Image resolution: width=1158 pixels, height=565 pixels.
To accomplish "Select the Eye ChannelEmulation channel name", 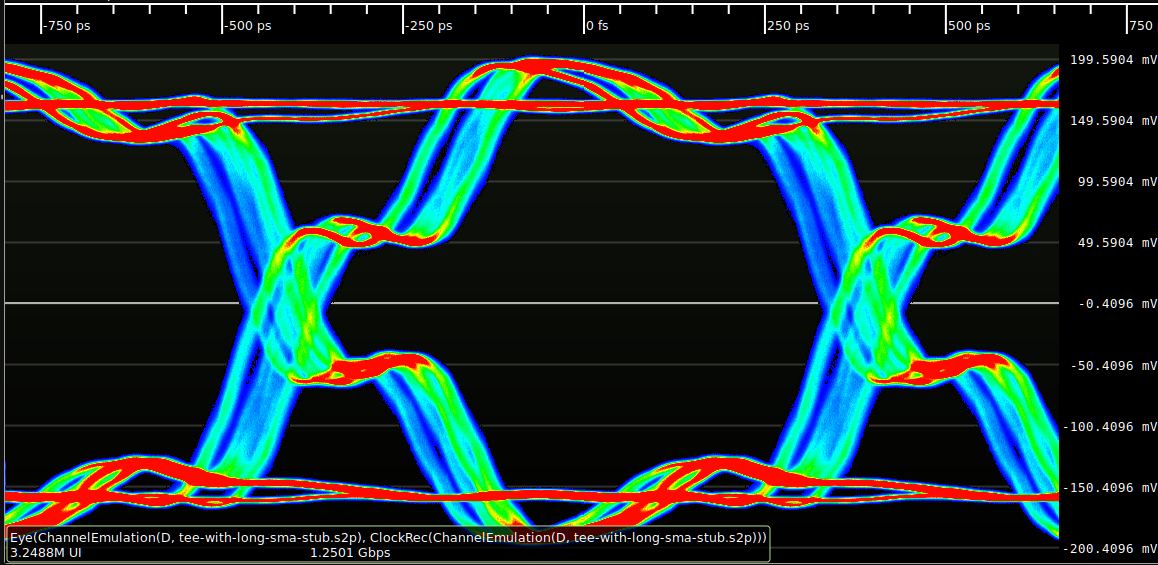I will [388, 538].
